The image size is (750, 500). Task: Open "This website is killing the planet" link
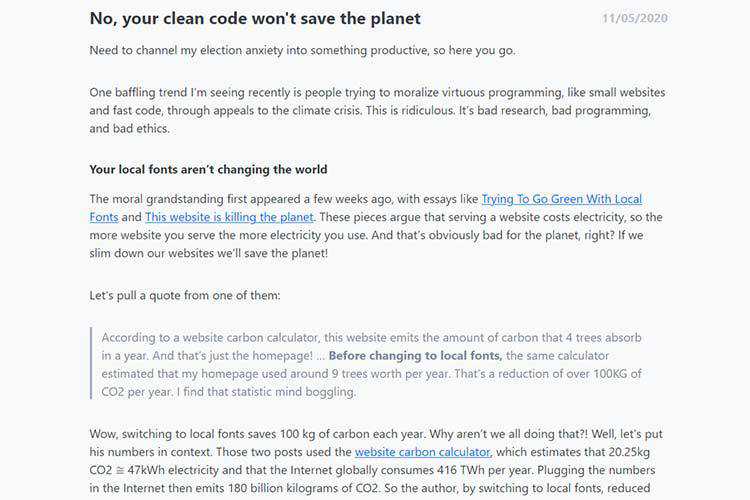point(229,217)
